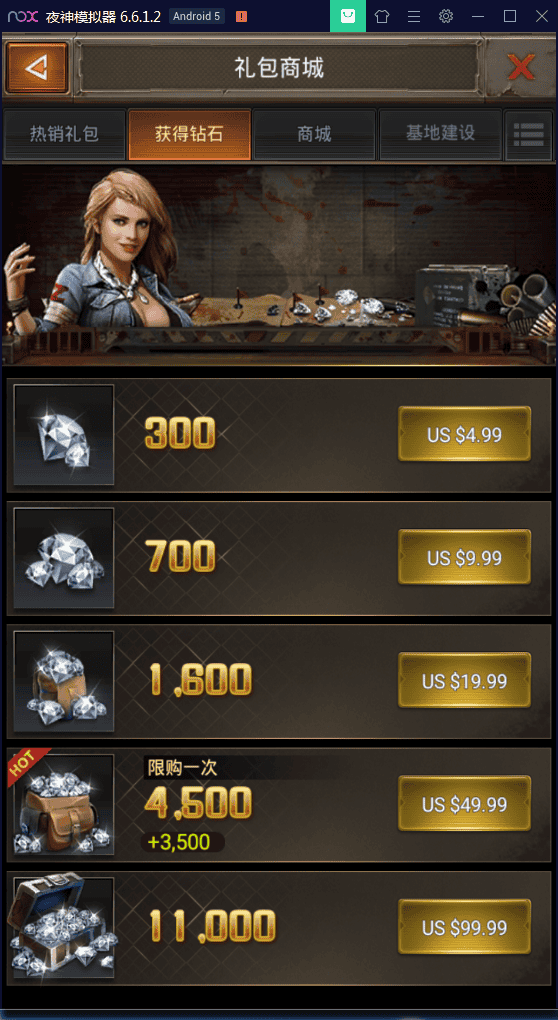The height and width of the screenshot is (1020, 558).
Task: Switch to the 商城 tab
Action: coord(315,135)
